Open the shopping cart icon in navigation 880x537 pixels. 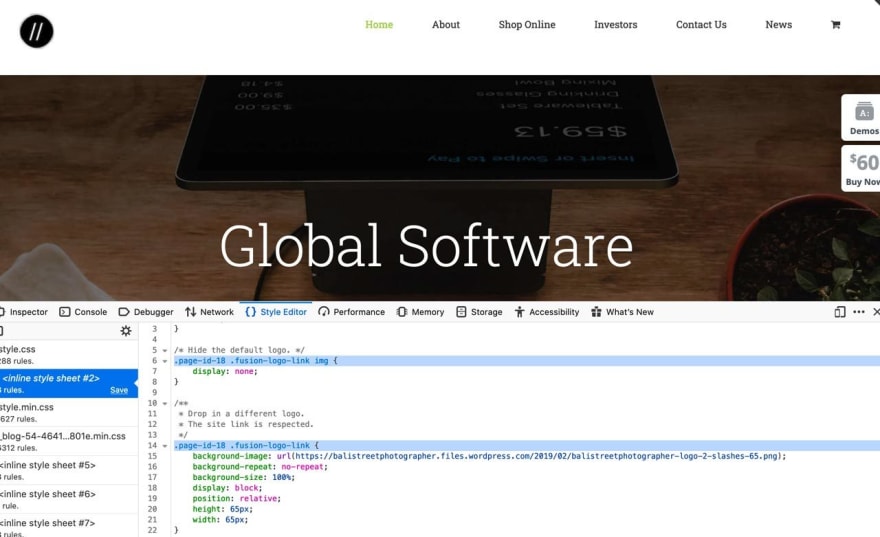pyautogui.click(x=835, y=25)
